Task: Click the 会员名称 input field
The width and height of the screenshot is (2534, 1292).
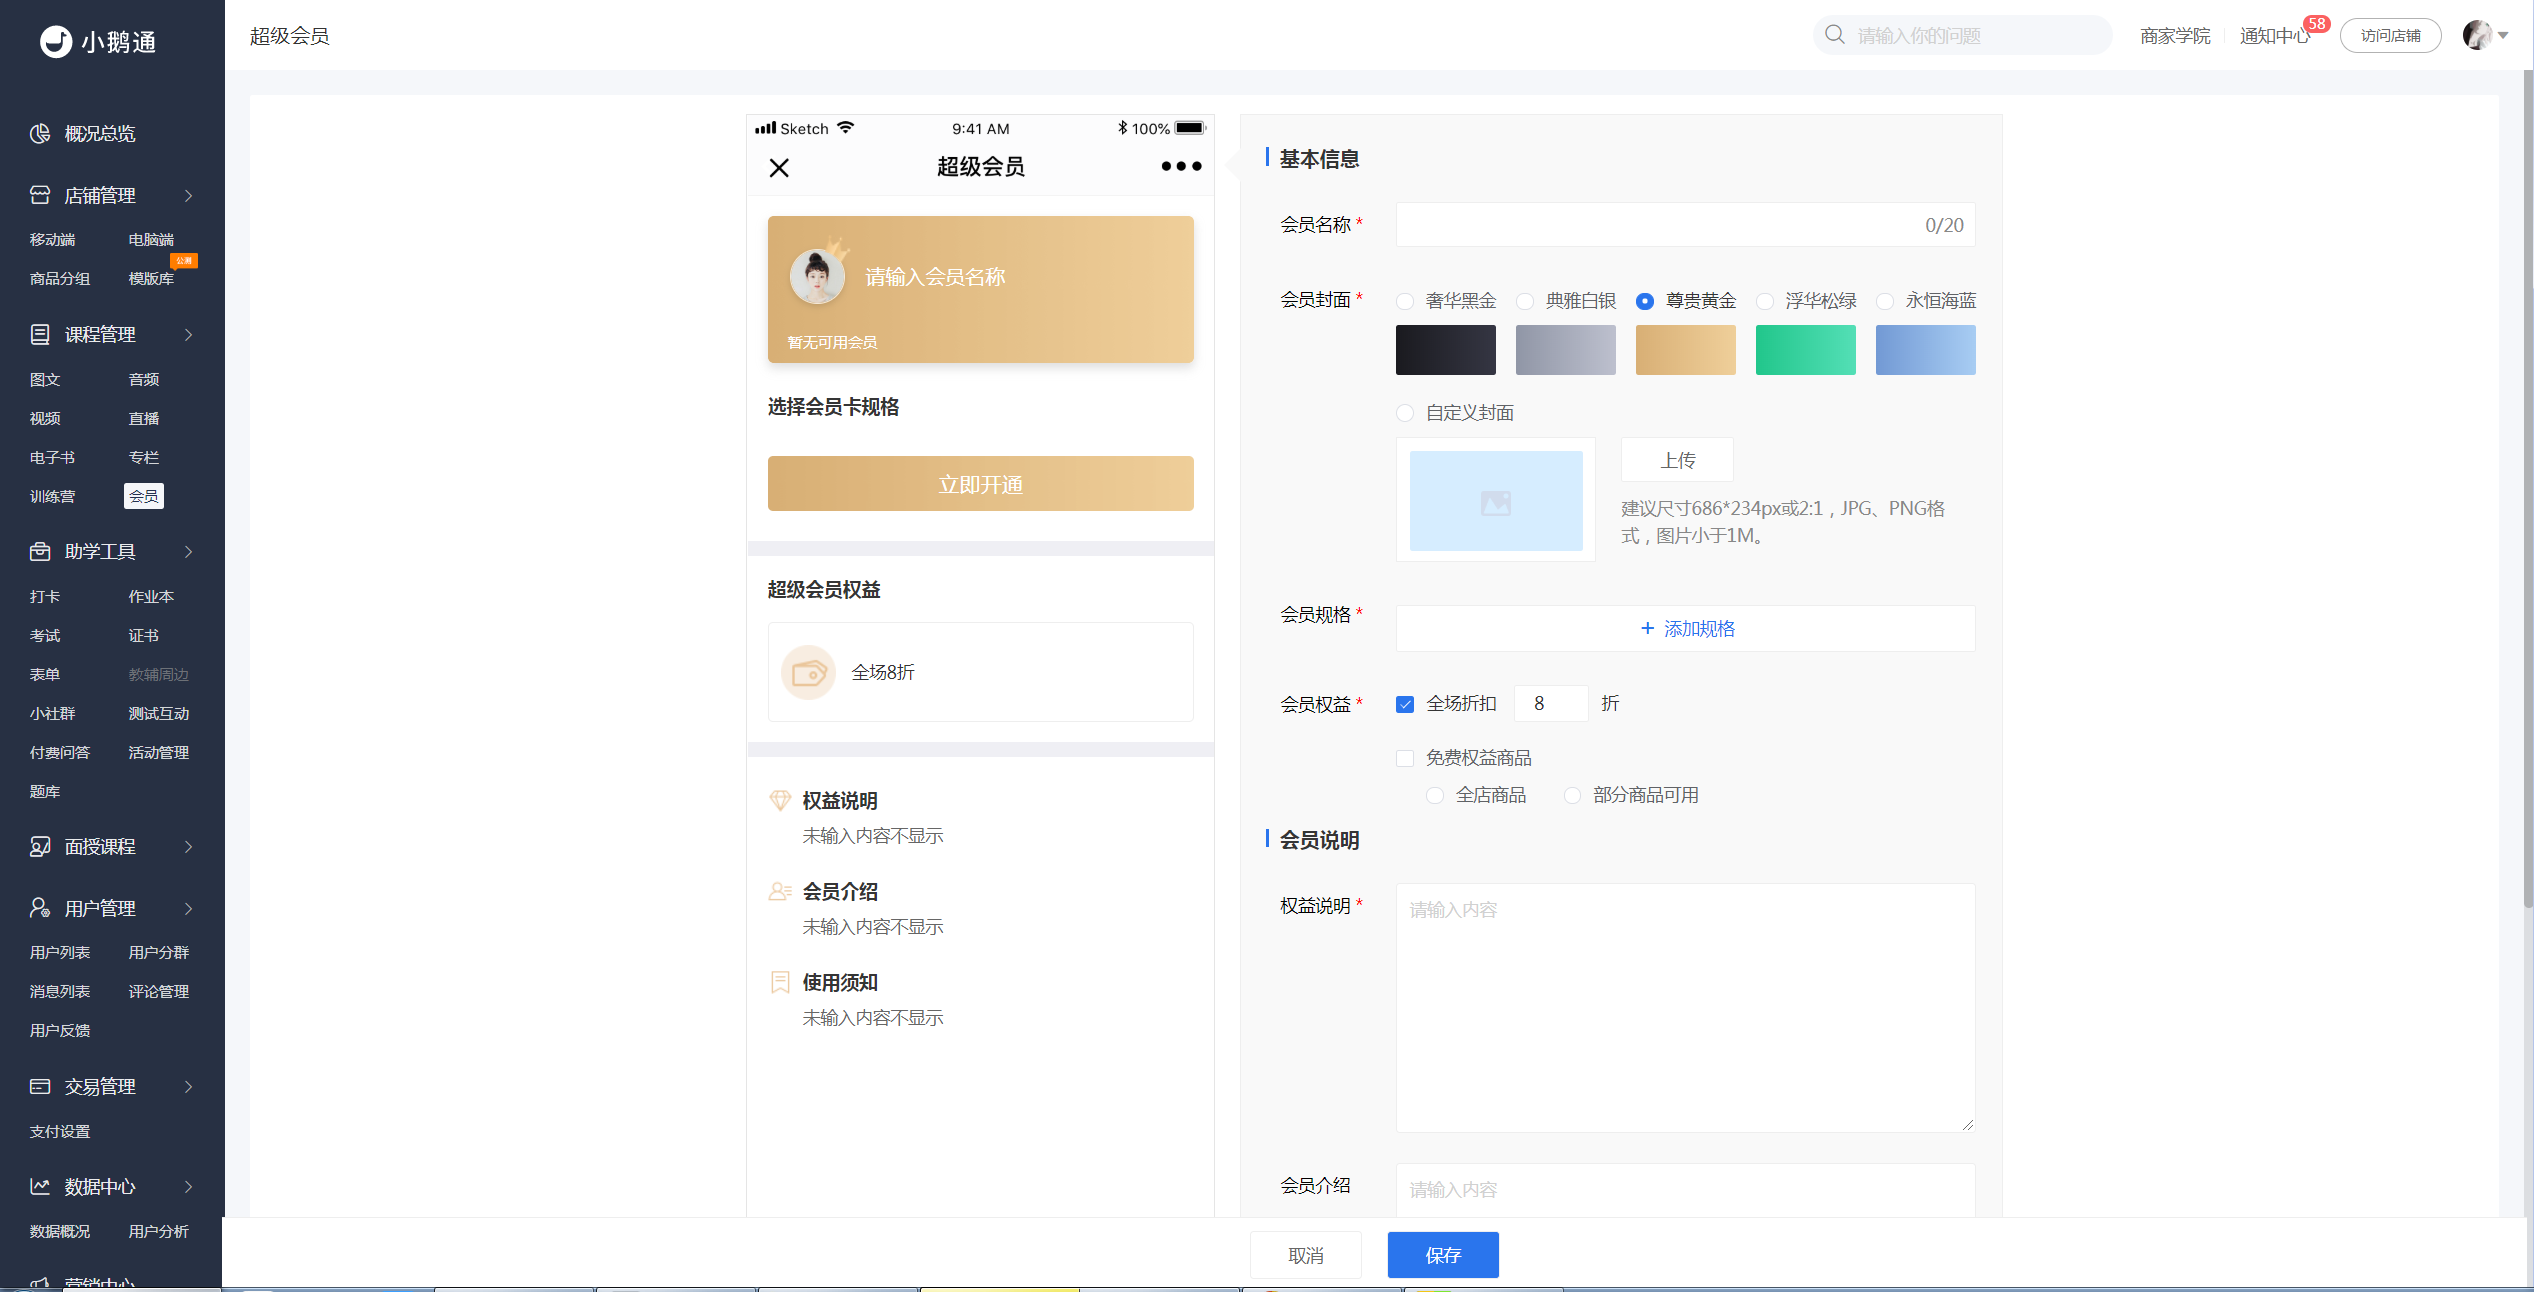Action: pyautogui.click(x=1685, y=225)
